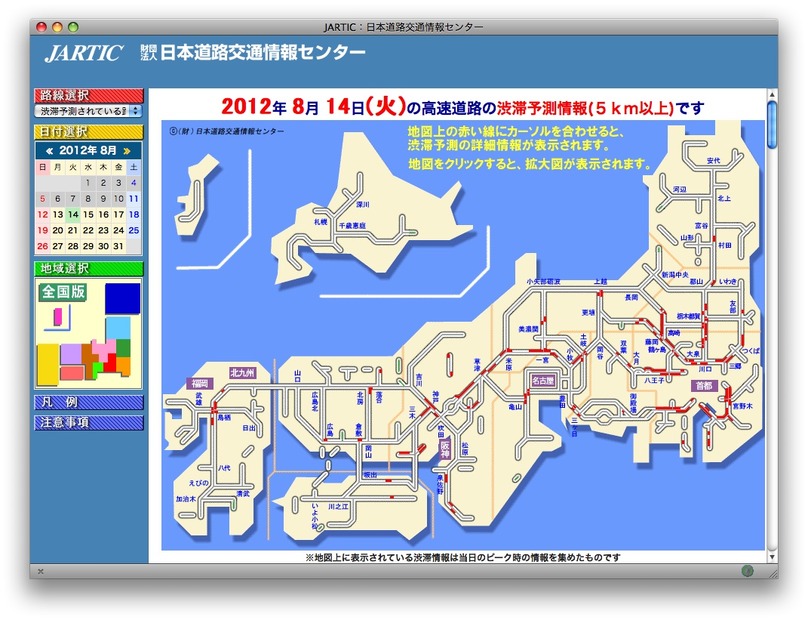Click the いわき label on map
Viewport: 808px width, 620px height.
pos(728,281)
